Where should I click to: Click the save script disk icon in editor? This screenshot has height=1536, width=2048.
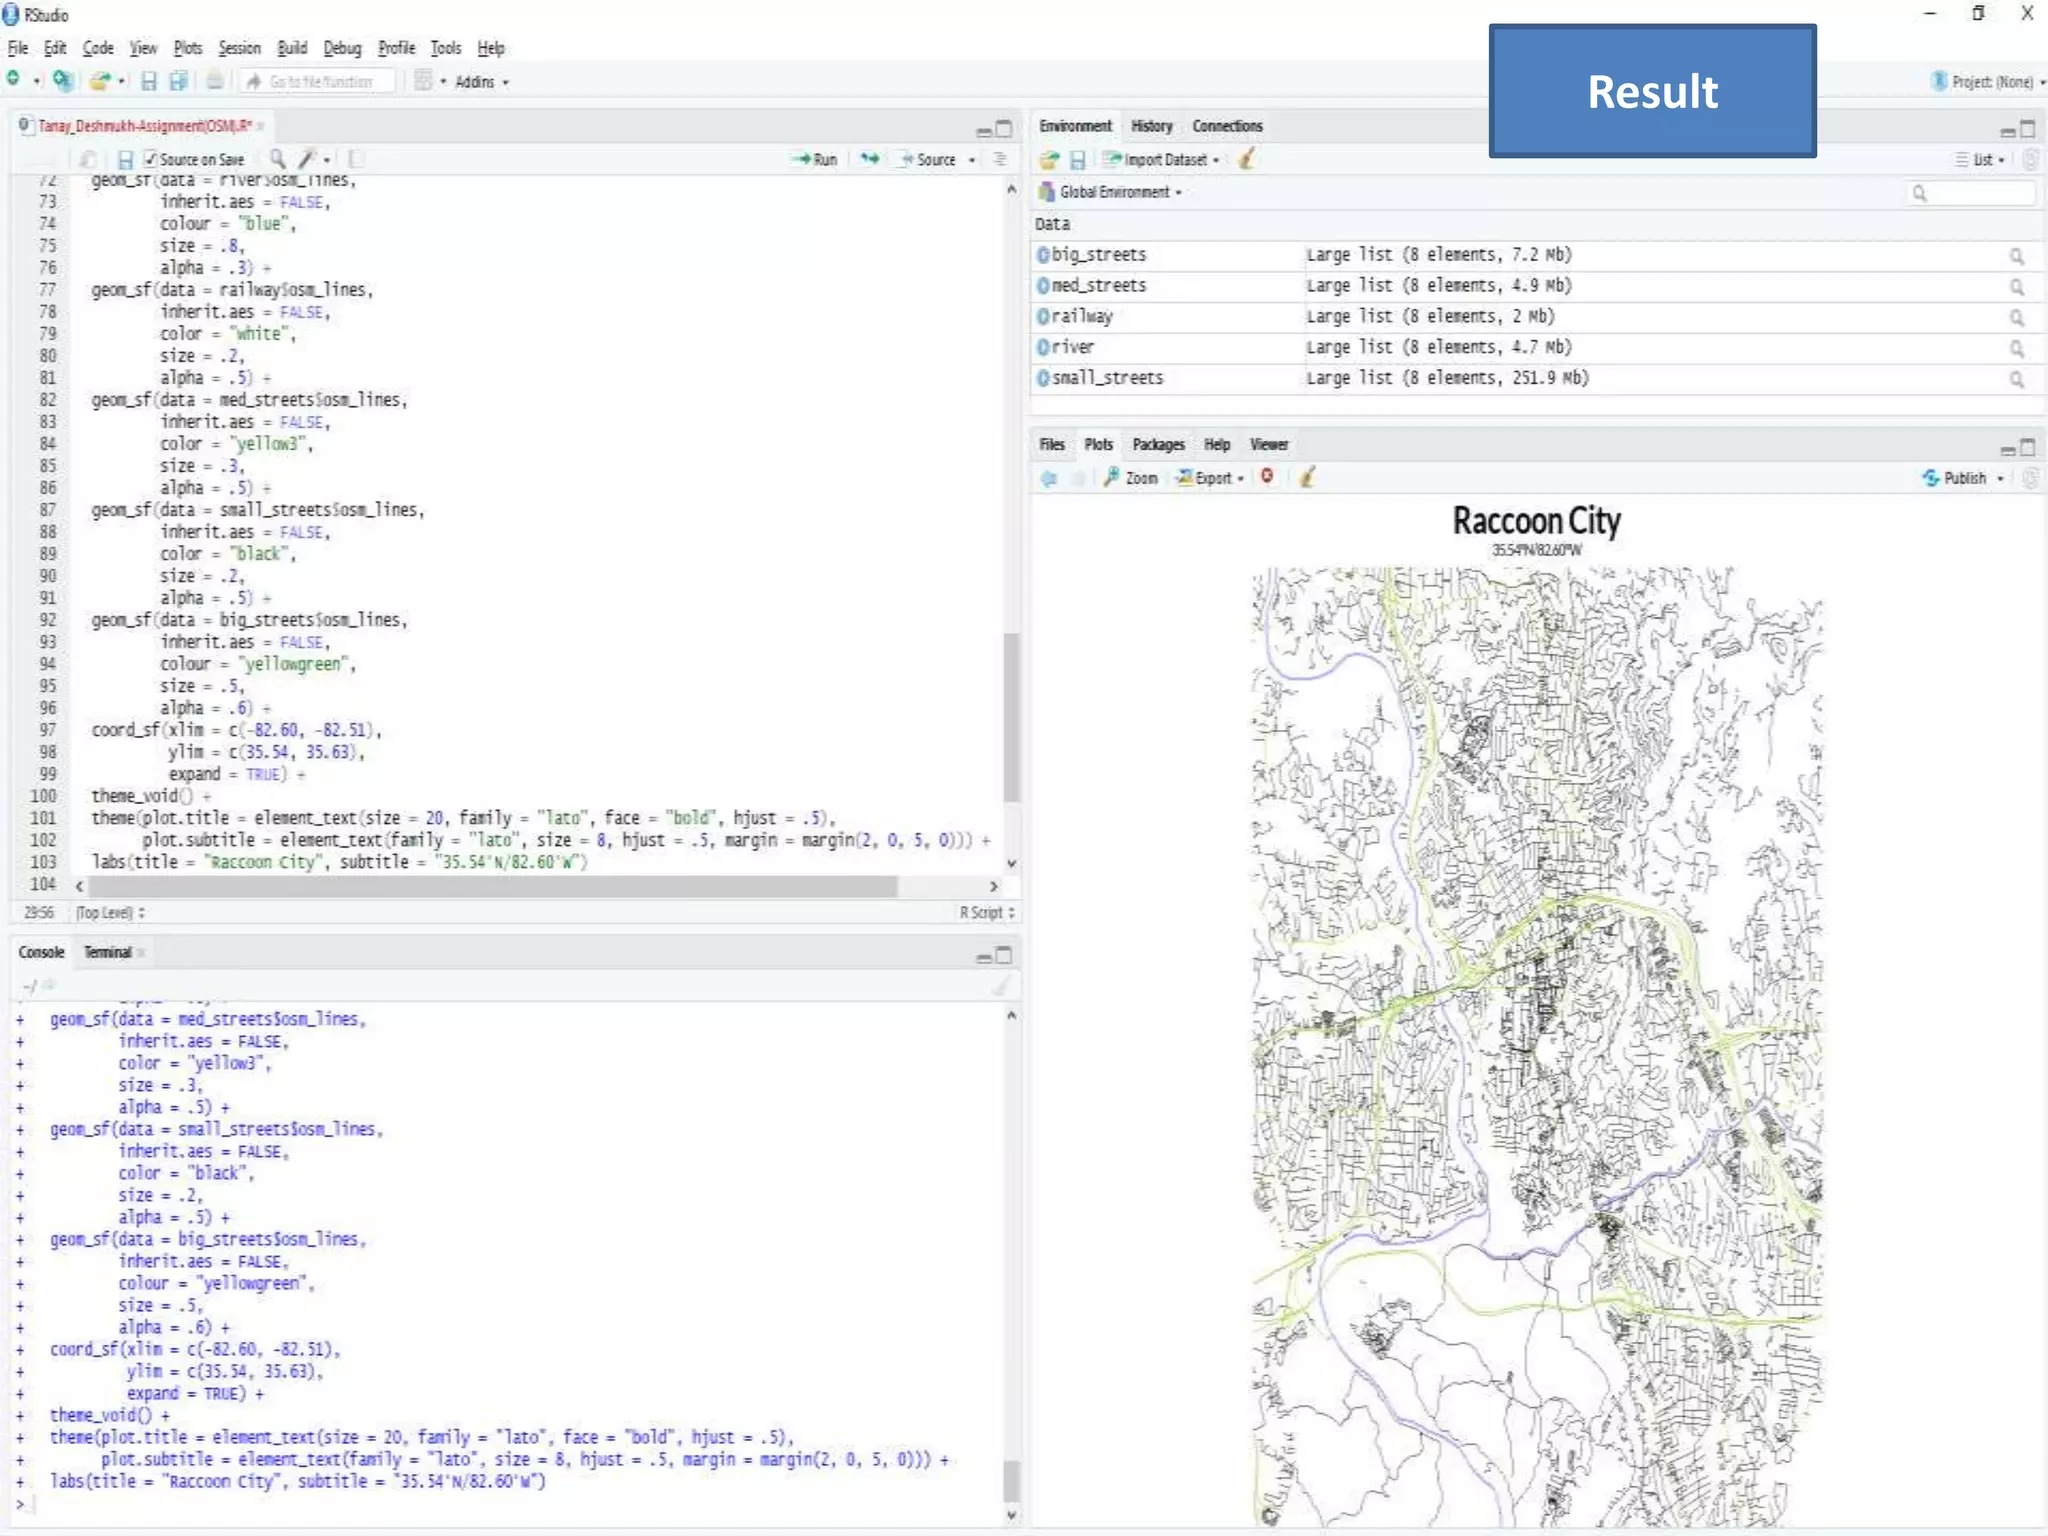125,159
